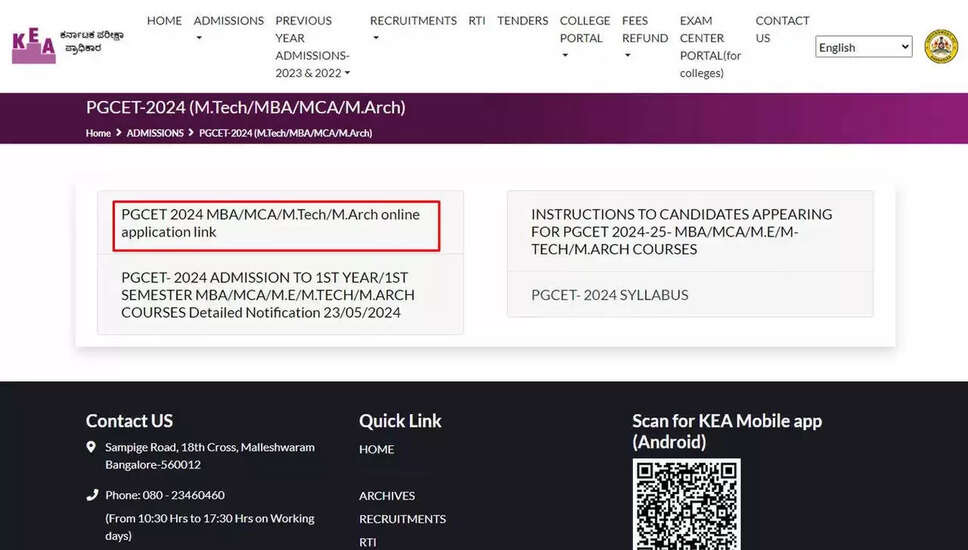
Task: Expand Previous Year Admissions 2023 & 2022
Action: (312, 47)
